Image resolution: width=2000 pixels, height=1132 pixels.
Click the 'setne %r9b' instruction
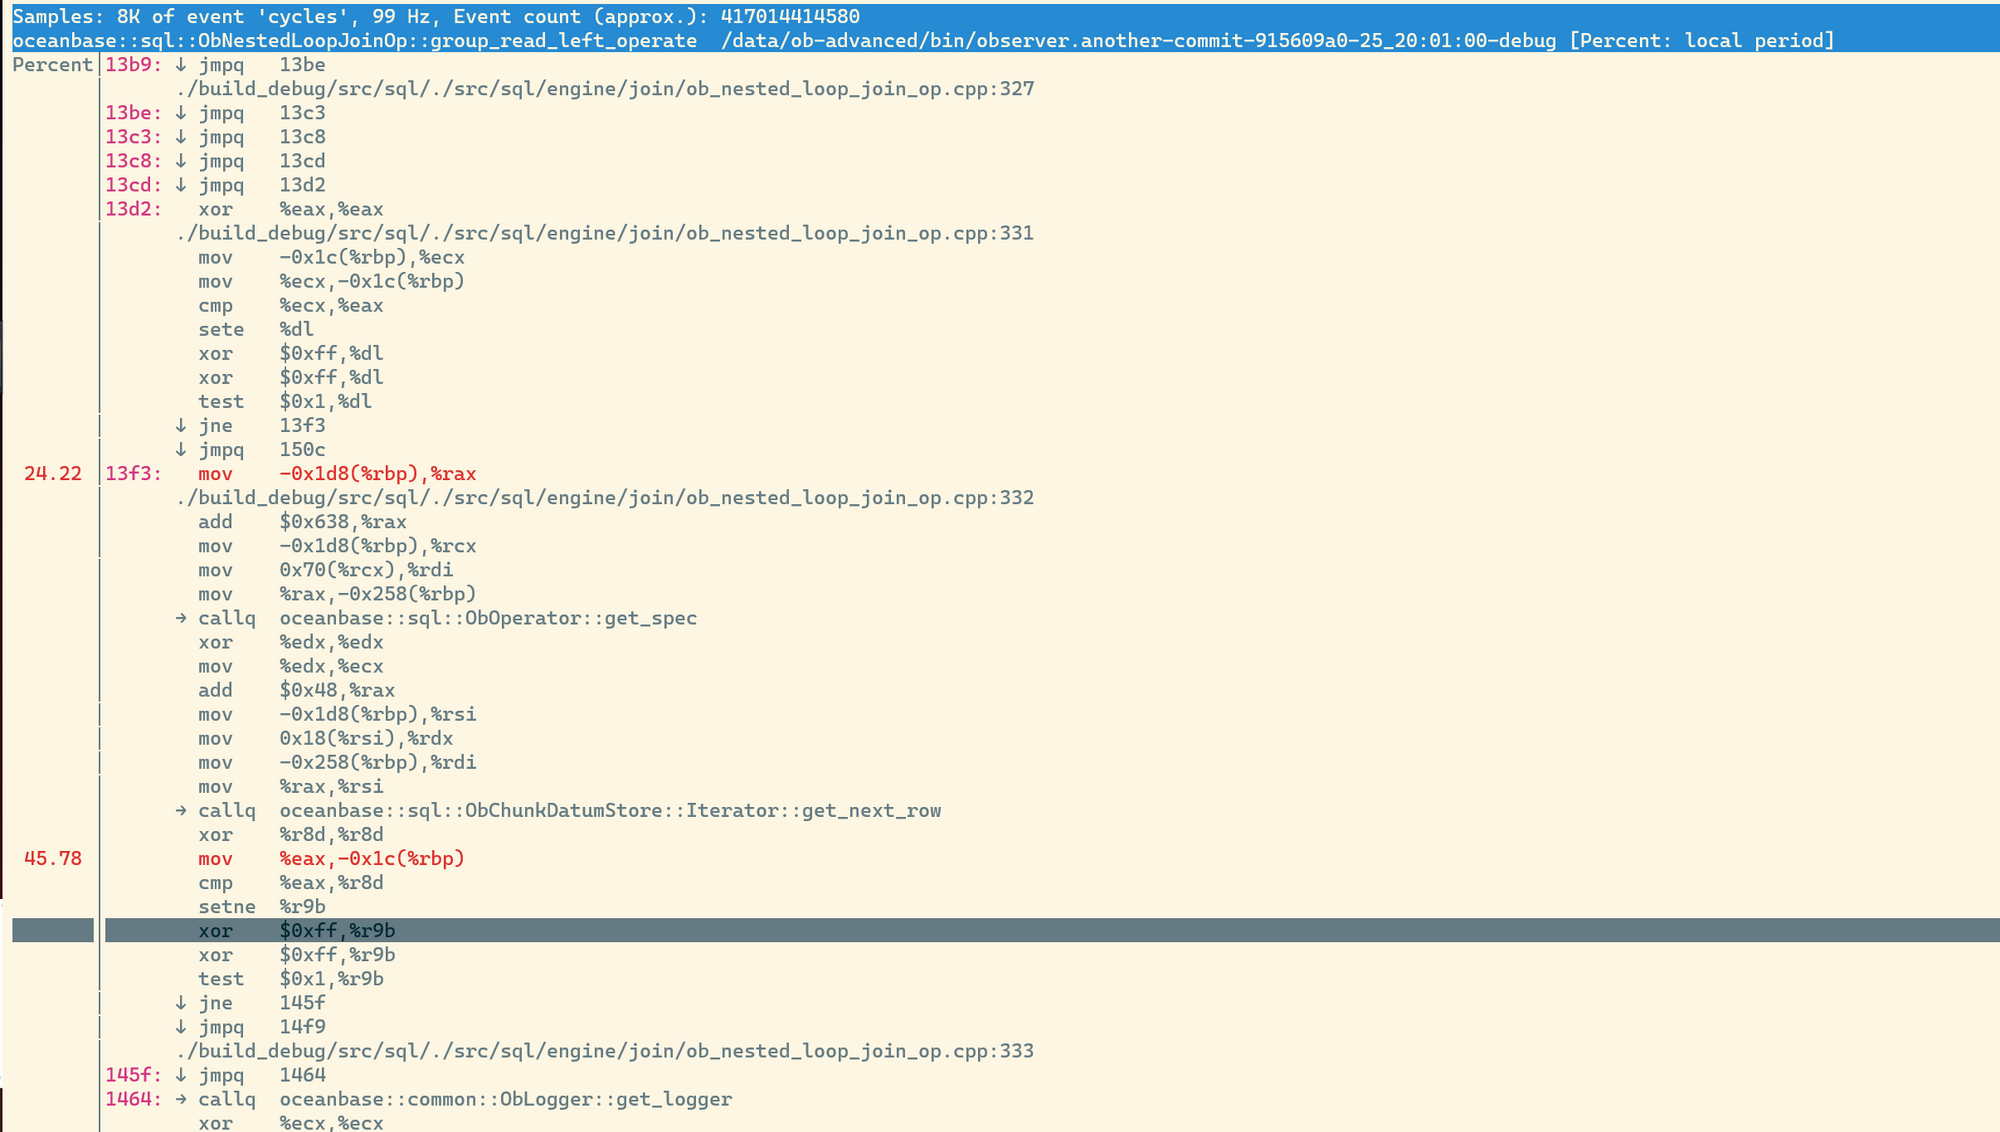(261, 905)
